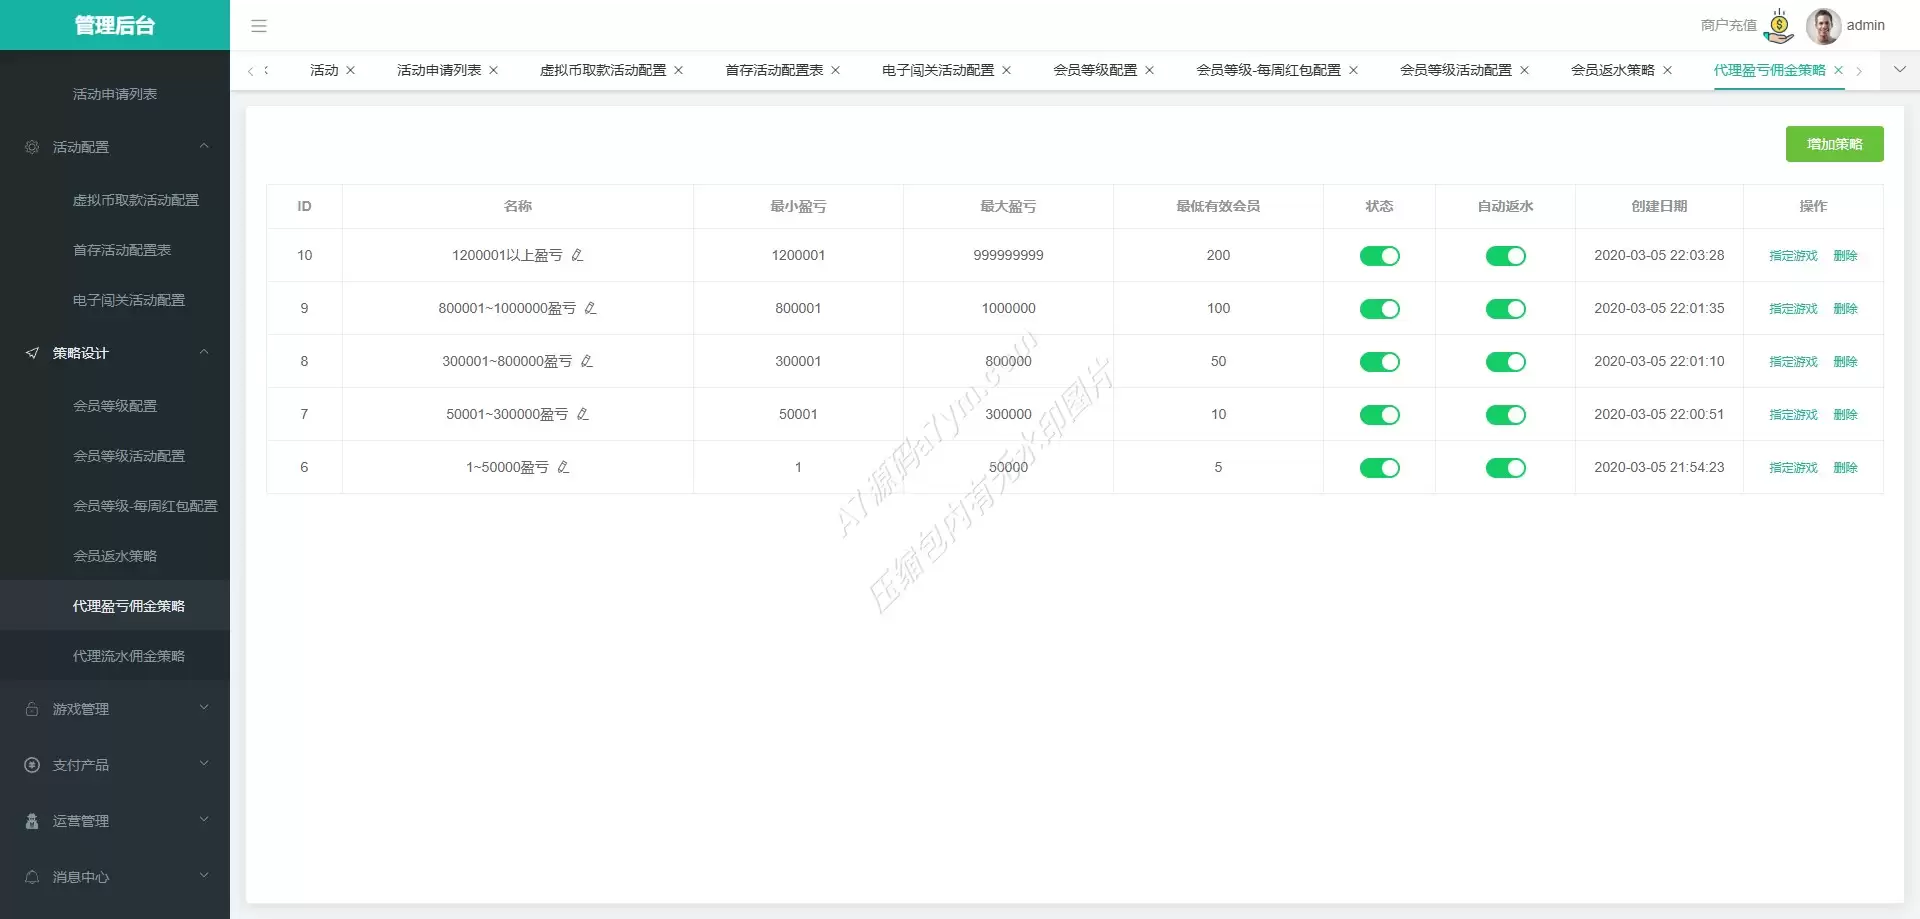Click 删除 link for ID 7 row
The image size is (1920, 919).
(1845, 415)
